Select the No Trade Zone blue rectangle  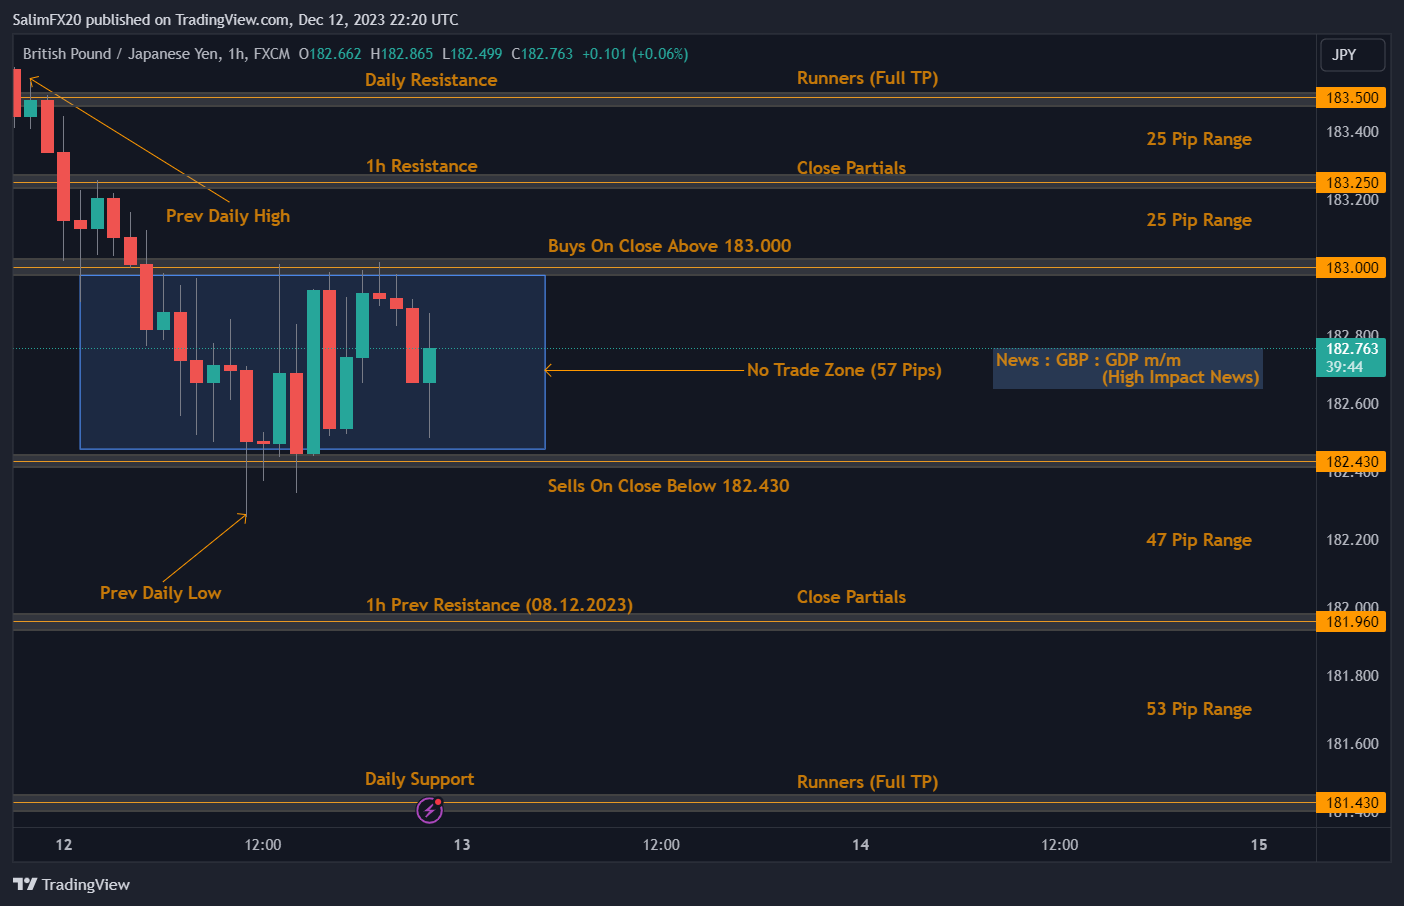[312, 362]
